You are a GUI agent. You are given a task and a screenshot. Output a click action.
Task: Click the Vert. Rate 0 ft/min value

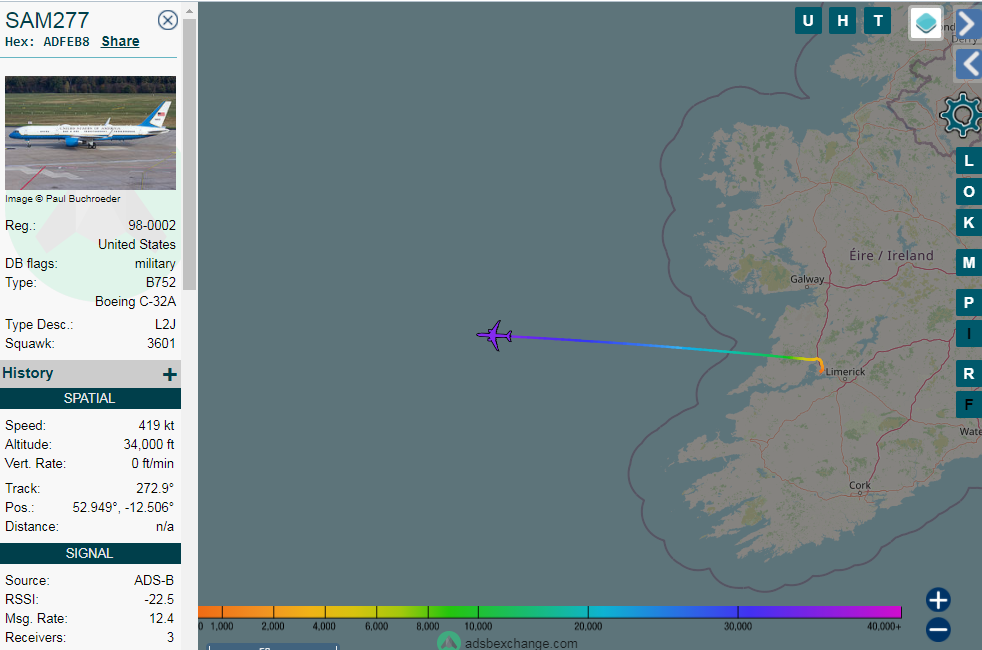(152, 463)
